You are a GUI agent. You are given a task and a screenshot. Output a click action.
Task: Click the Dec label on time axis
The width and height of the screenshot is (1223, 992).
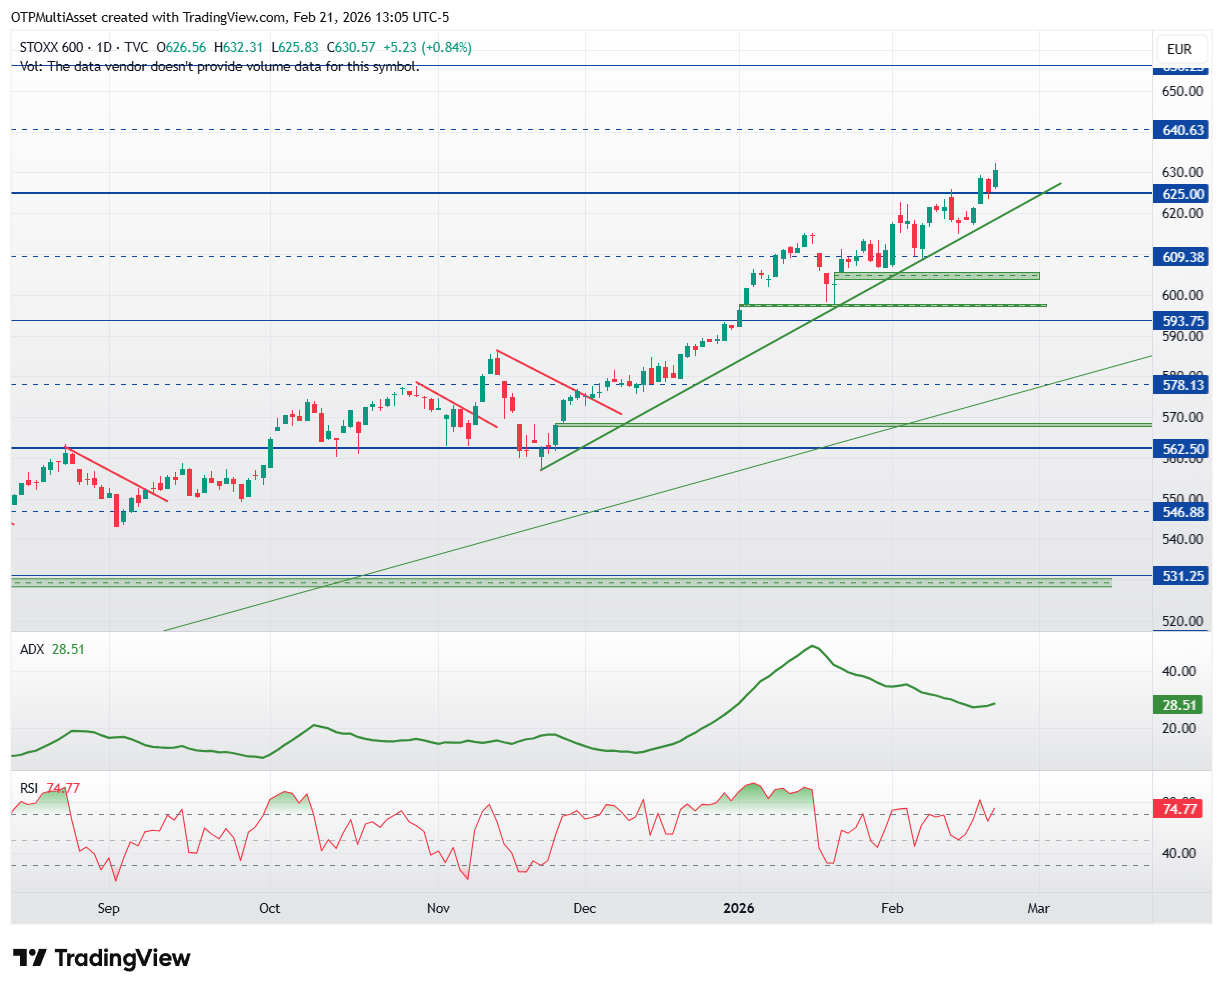(585, 908)
